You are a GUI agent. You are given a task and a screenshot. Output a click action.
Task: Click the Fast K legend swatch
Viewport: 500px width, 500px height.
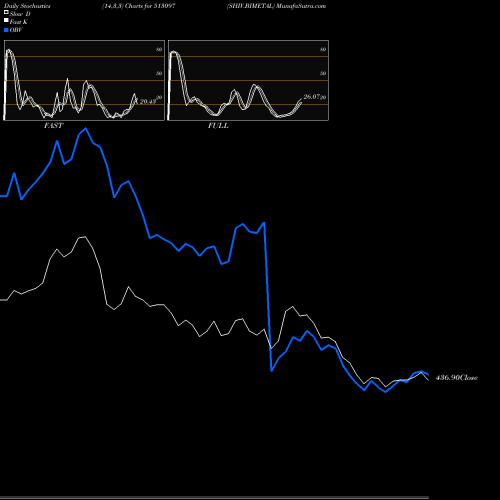pos(6,21)
